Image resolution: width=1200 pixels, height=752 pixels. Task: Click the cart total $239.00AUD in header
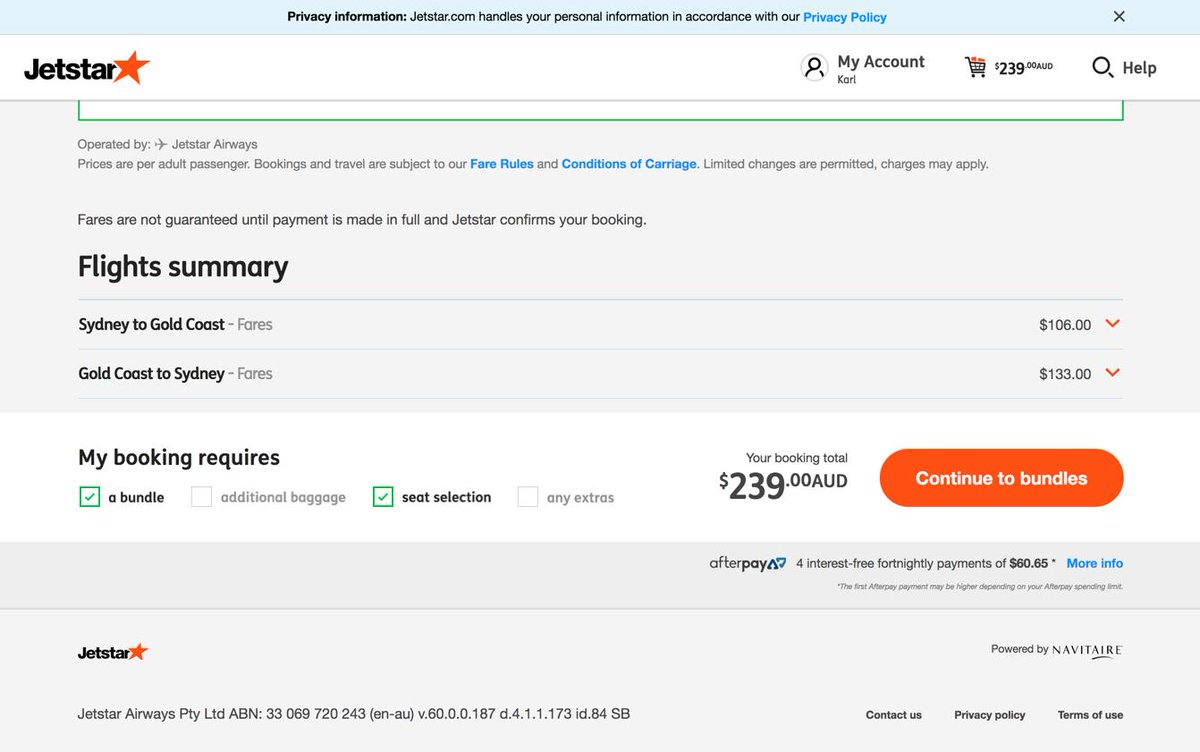coord(1024,68)
